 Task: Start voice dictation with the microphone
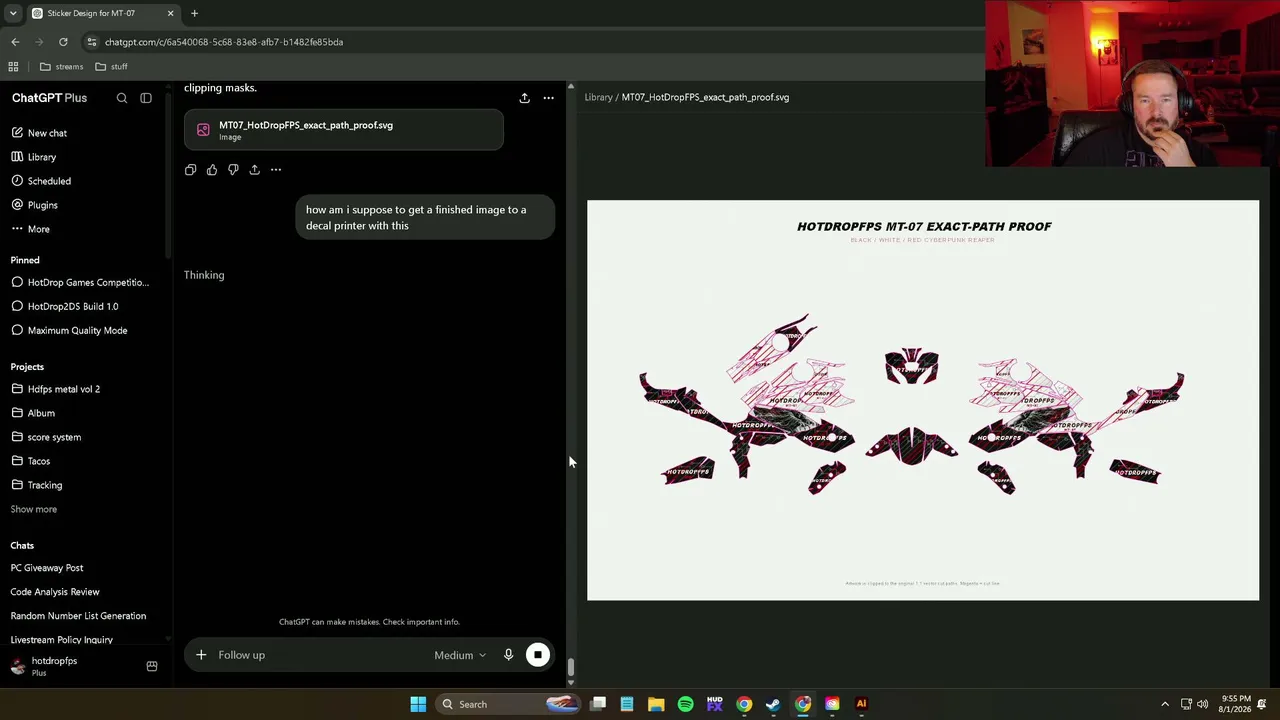[x=508, y=655]
